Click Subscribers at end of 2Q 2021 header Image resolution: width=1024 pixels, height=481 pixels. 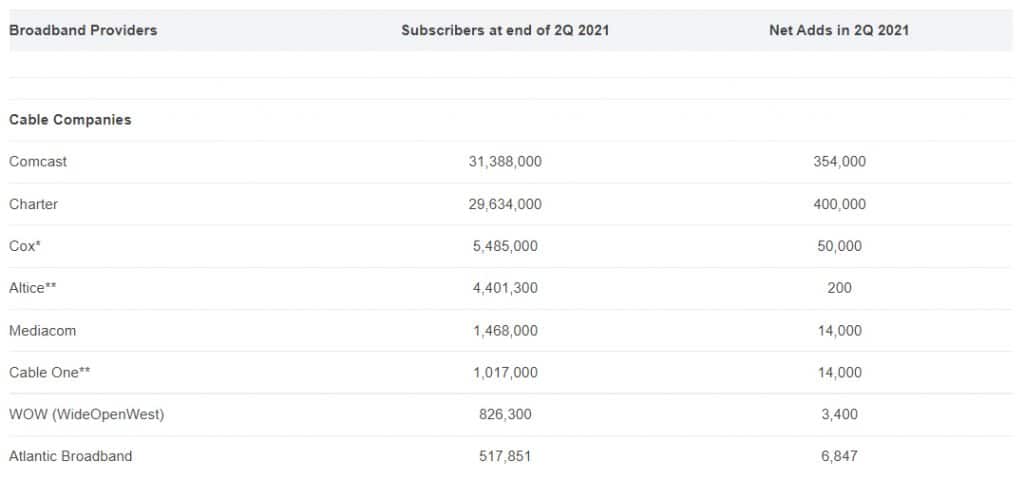pos(505,30)
